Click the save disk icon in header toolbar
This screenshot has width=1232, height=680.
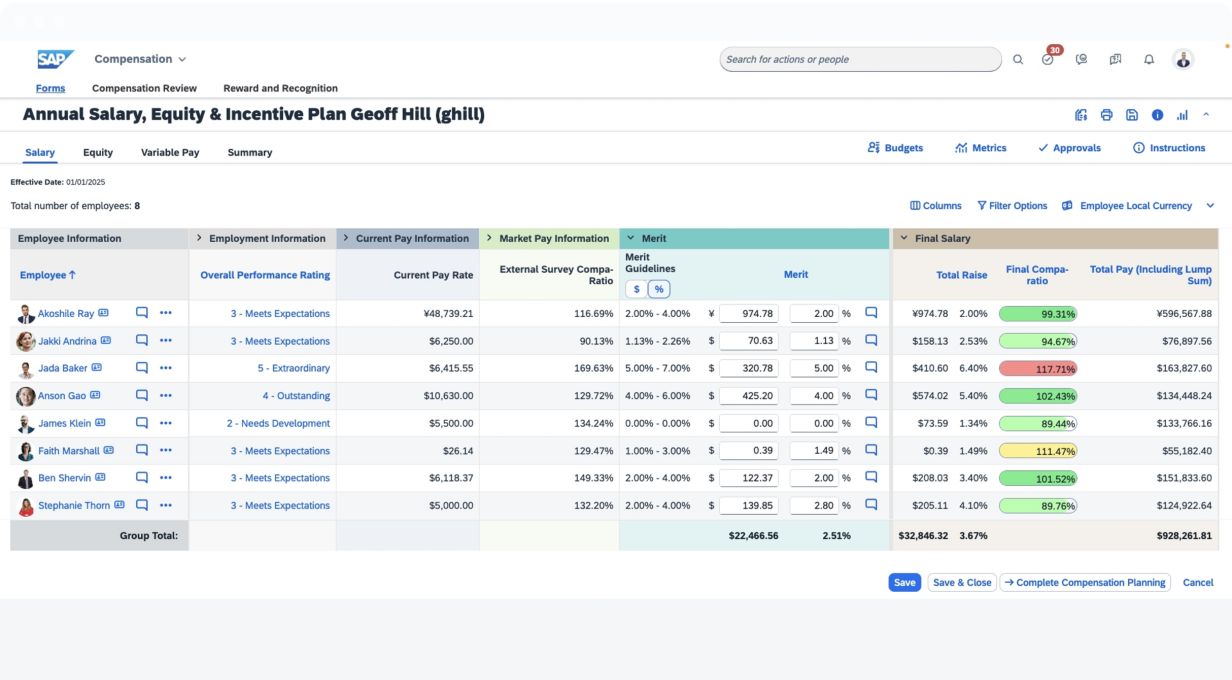[1131, 115]
